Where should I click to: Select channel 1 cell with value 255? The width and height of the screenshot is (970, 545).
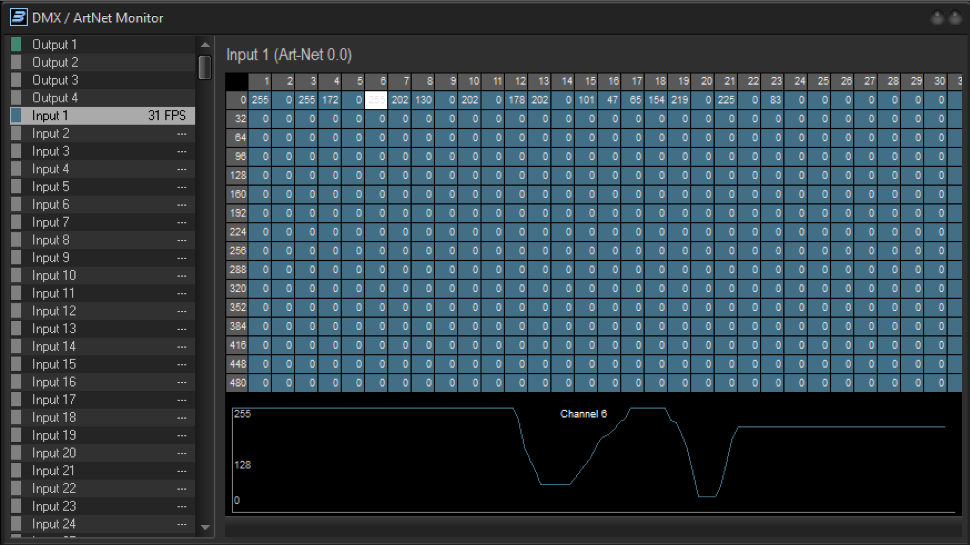(260, 100)
